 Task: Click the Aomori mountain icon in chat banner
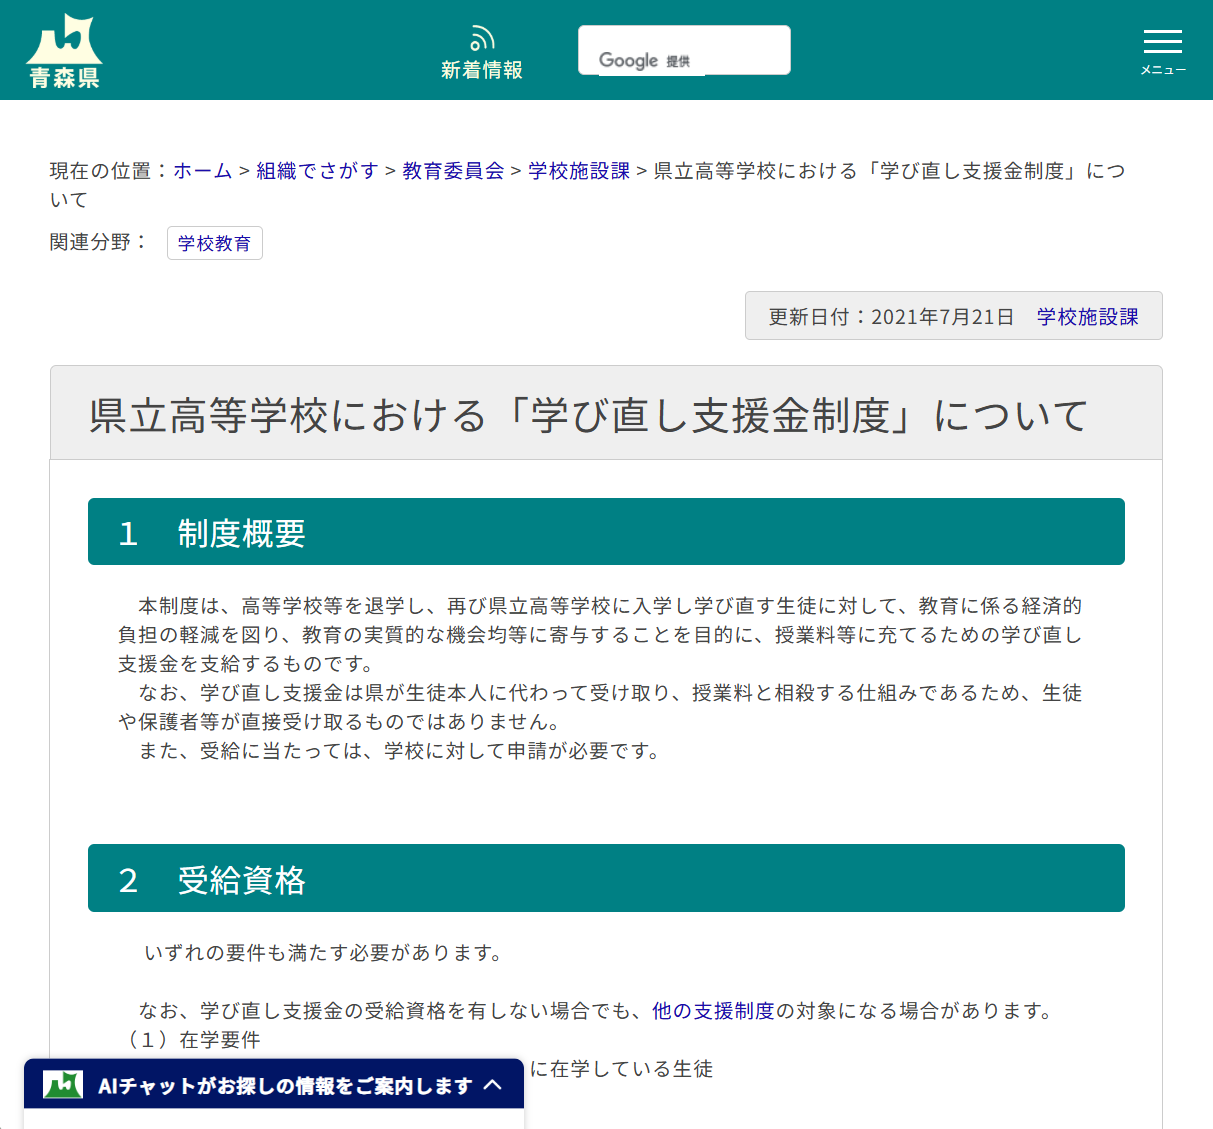point(62,1084)
